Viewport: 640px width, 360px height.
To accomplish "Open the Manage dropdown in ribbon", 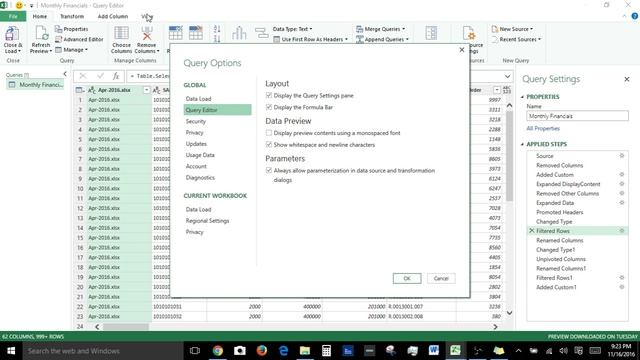I will point(71,49).
